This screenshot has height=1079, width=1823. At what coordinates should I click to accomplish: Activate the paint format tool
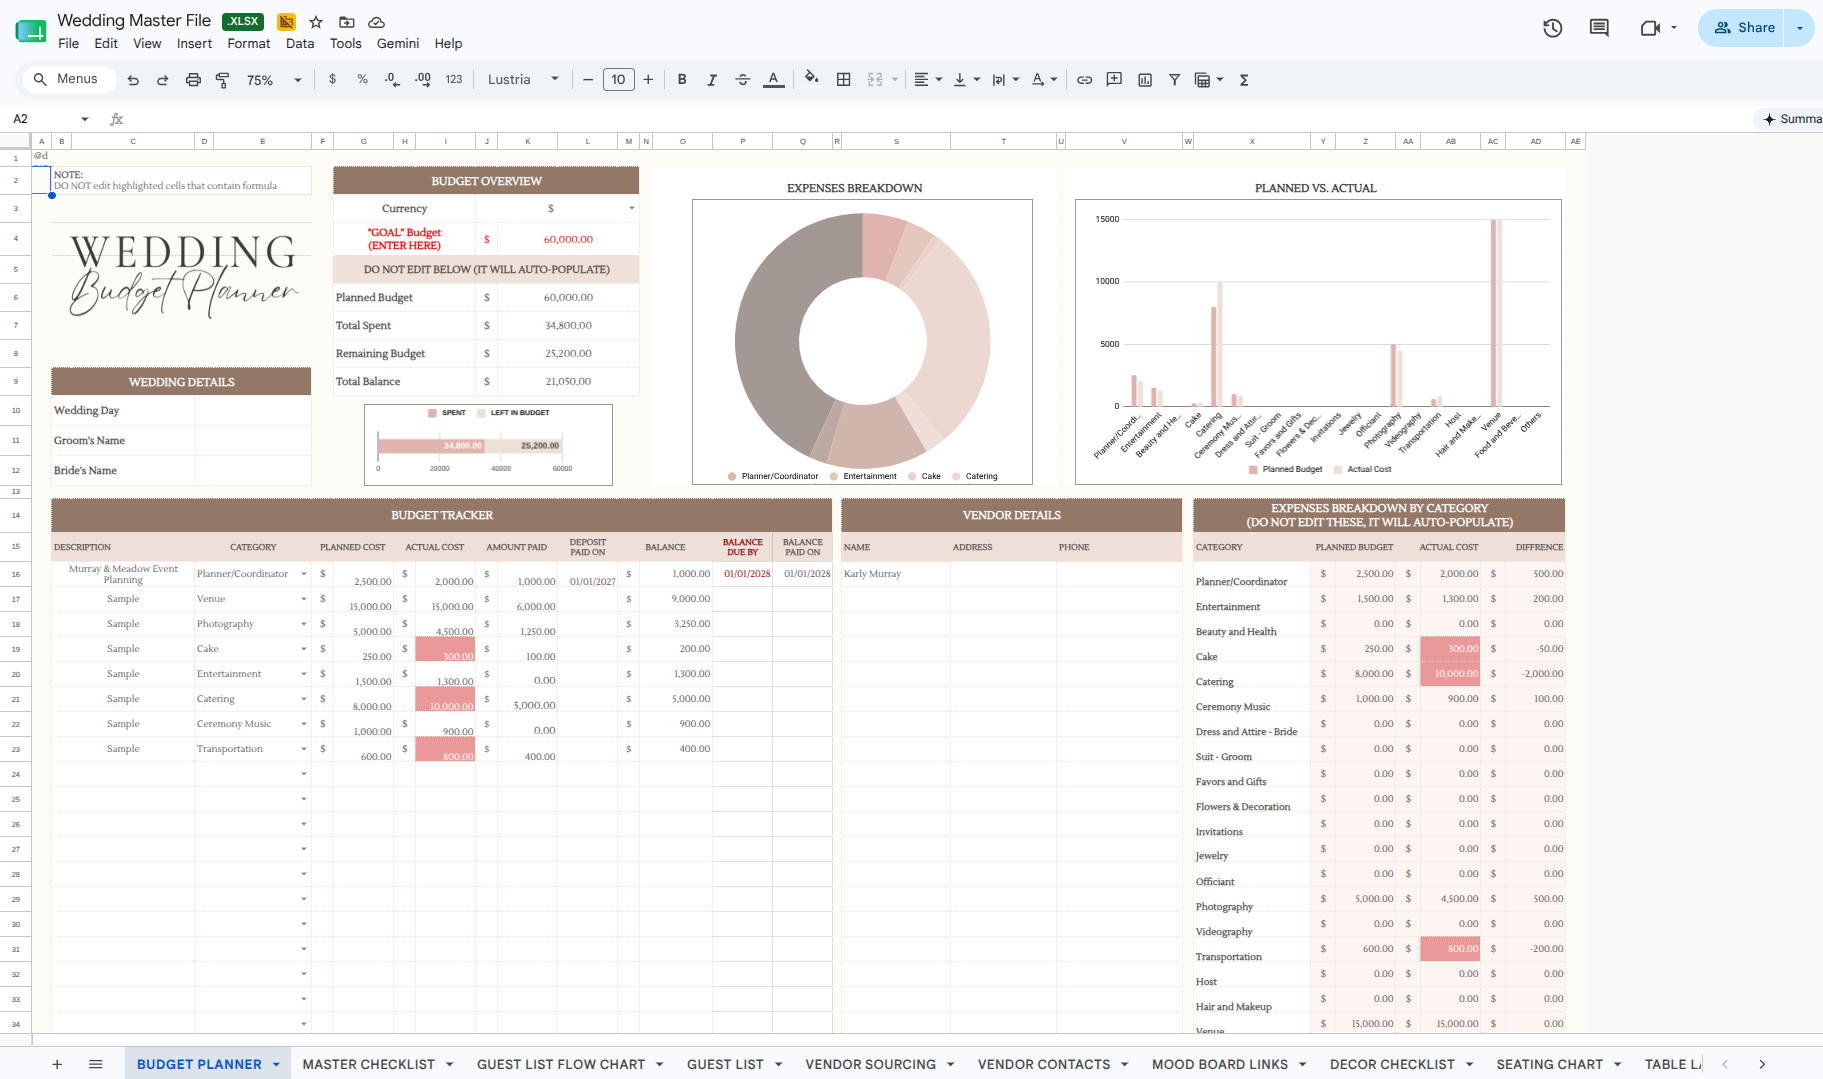tap(223, 80)
